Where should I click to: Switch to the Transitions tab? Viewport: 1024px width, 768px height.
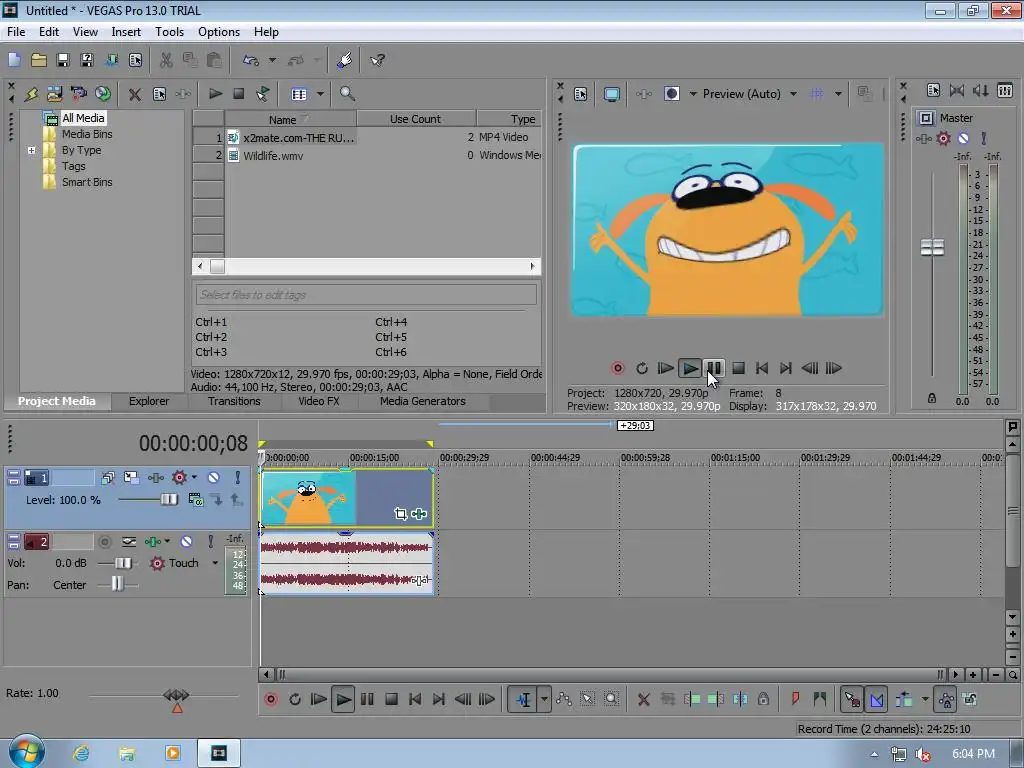coord(234,401)
